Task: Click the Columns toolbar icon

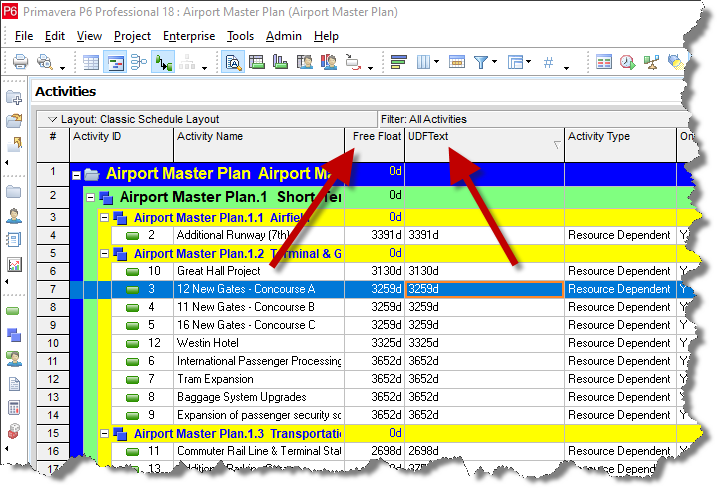Action: [423, 62]
